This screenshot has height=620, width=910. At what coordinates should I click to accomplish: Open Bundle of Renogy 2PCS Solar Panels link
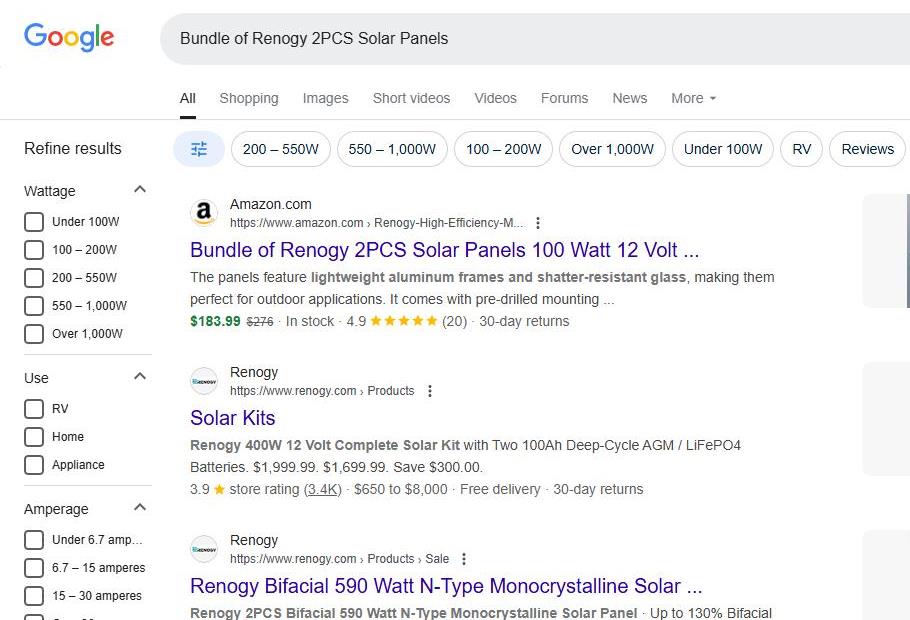pos(445,250)
